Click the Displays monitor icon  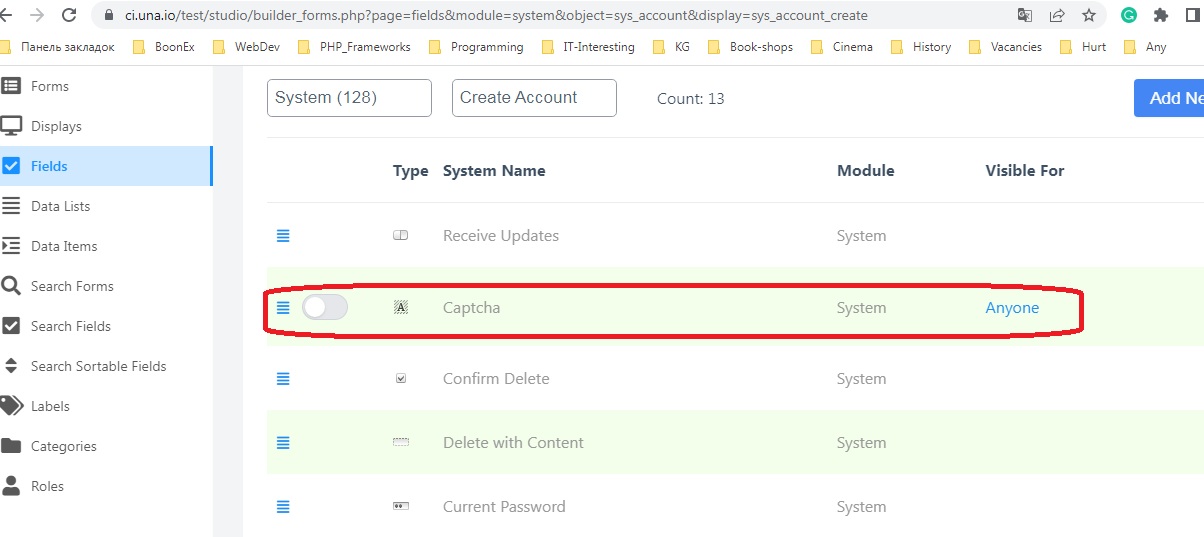[11, 126]
